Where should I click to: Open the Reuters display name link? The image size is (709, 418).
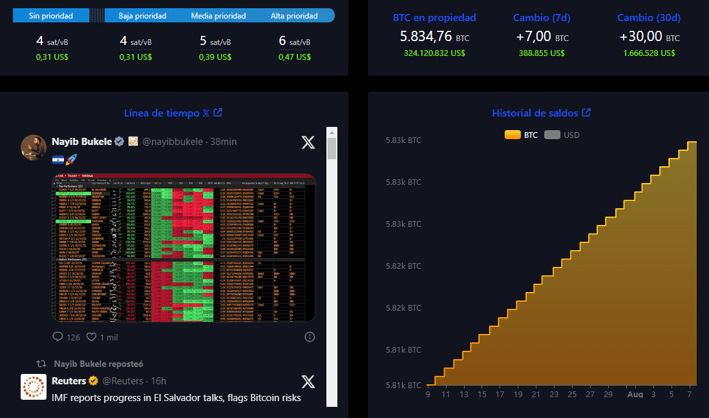tap(69, 381)
